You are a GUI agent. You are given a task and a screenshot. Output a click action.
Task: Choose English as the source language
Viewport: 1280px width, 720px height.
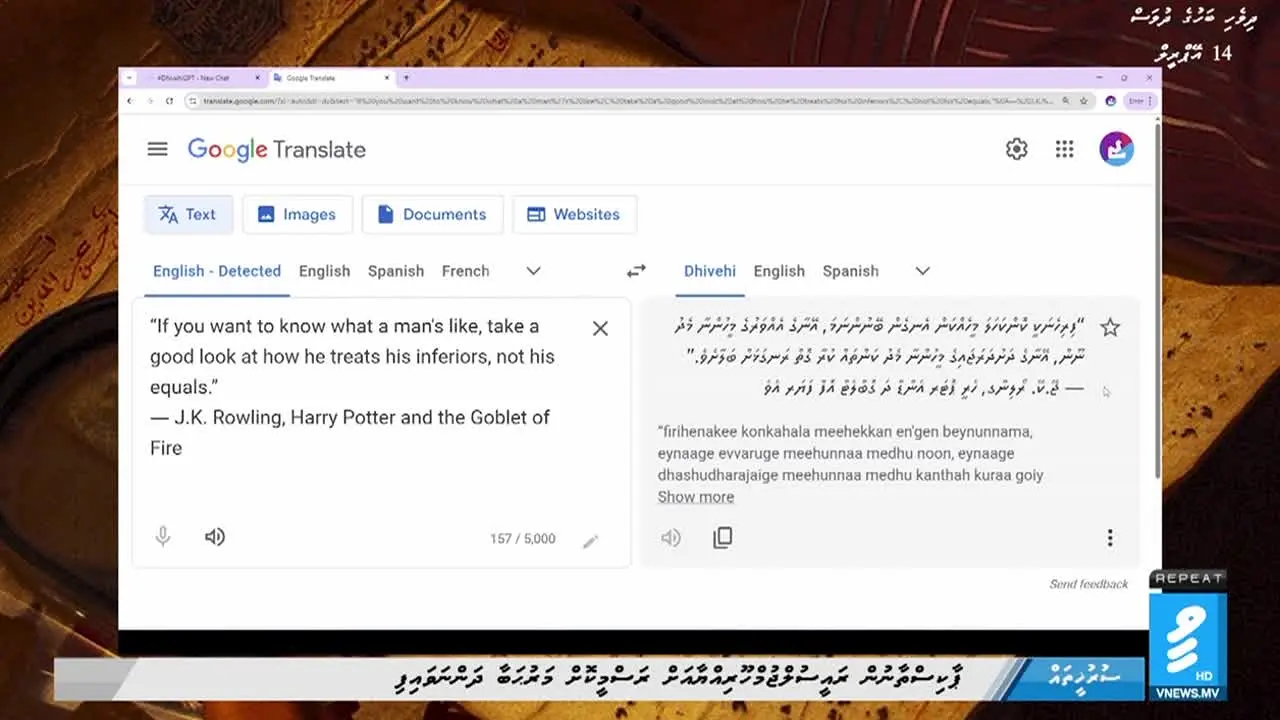[324, 271]
